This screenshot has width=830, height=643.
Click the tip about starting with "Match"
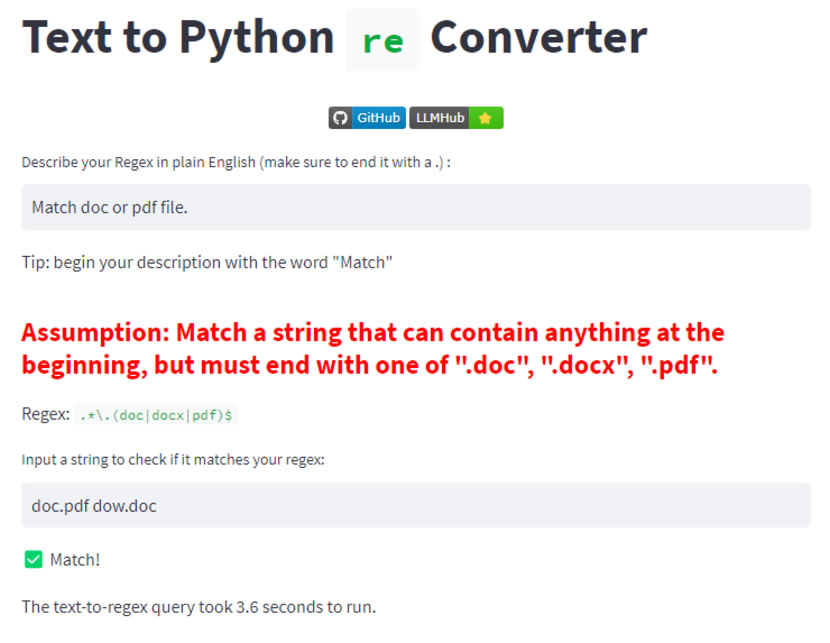point(207,262)
